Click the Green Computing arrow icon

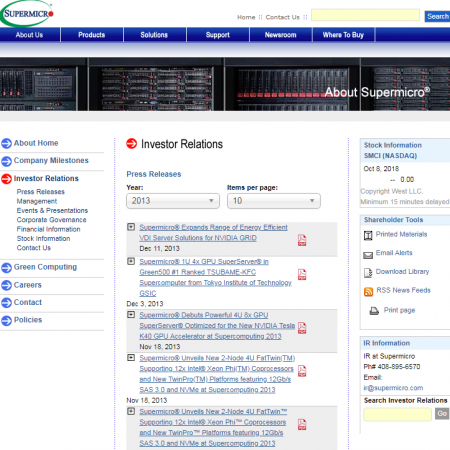click(x=6, y=267)
